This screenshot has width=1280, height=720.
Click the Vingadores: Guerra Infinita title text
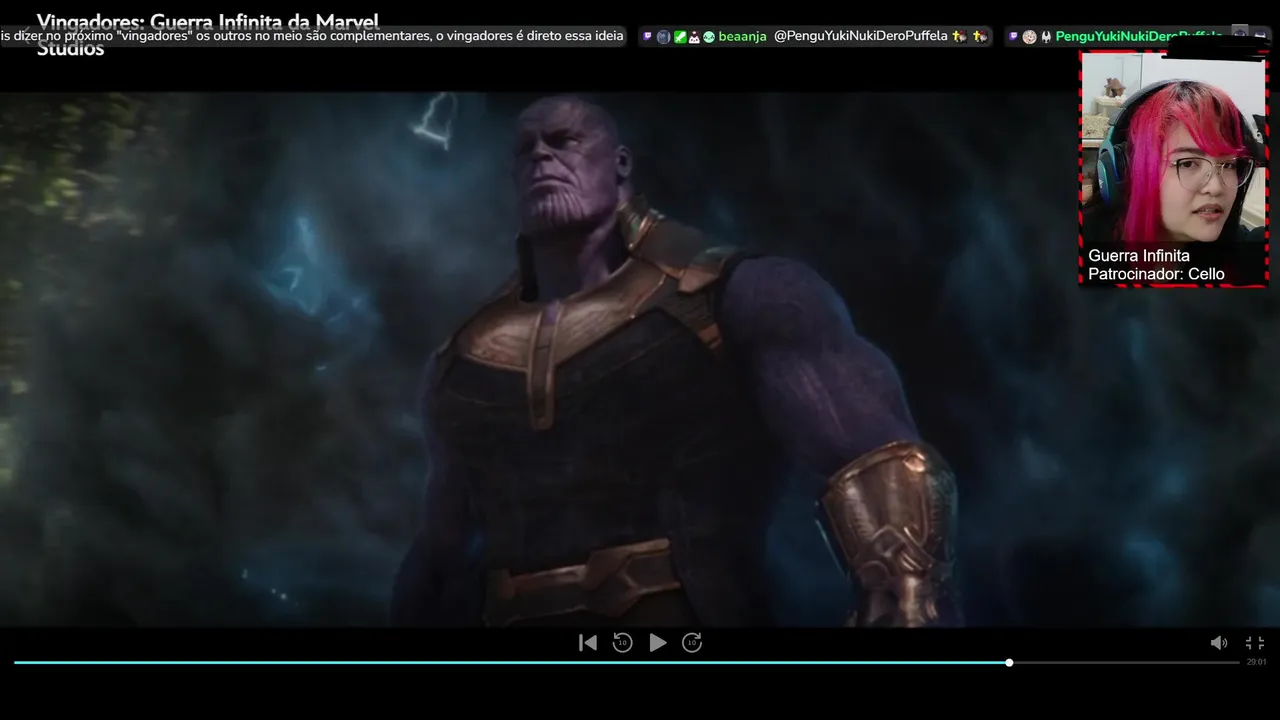pyautogui.click(x=208, y=34)
